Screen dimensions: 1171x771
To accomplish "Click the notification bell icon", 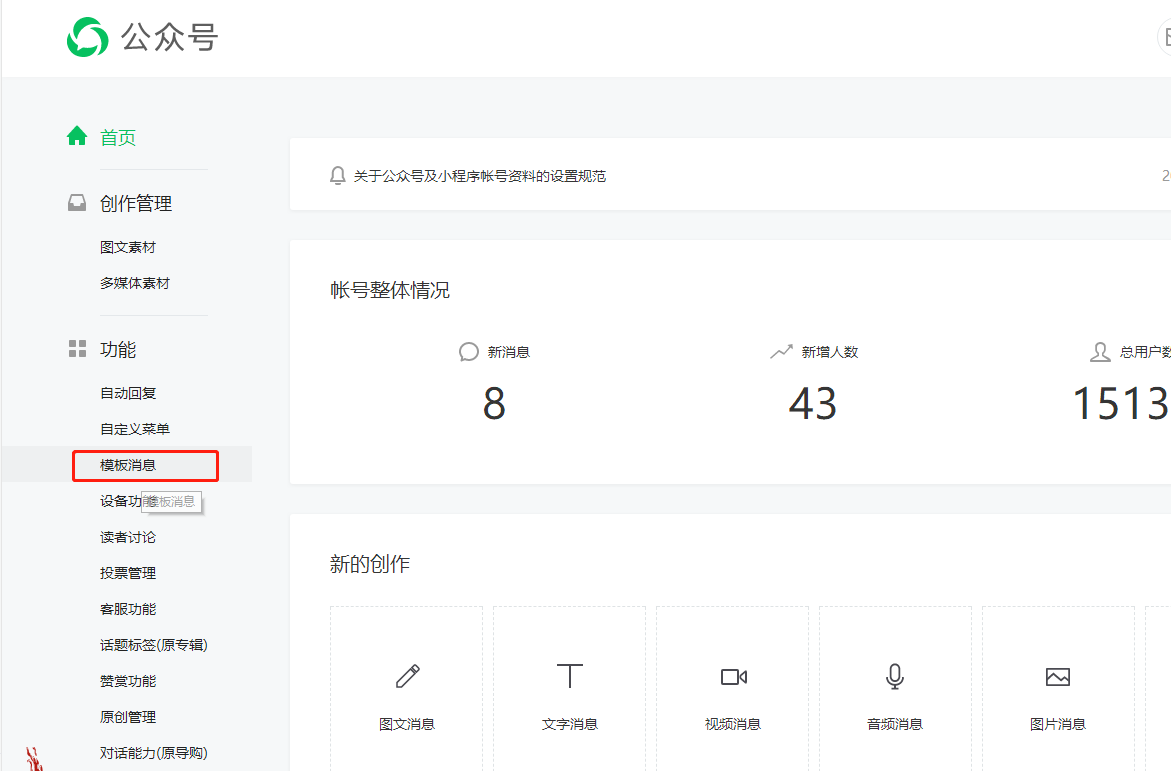I will click(x=338, y=176).
